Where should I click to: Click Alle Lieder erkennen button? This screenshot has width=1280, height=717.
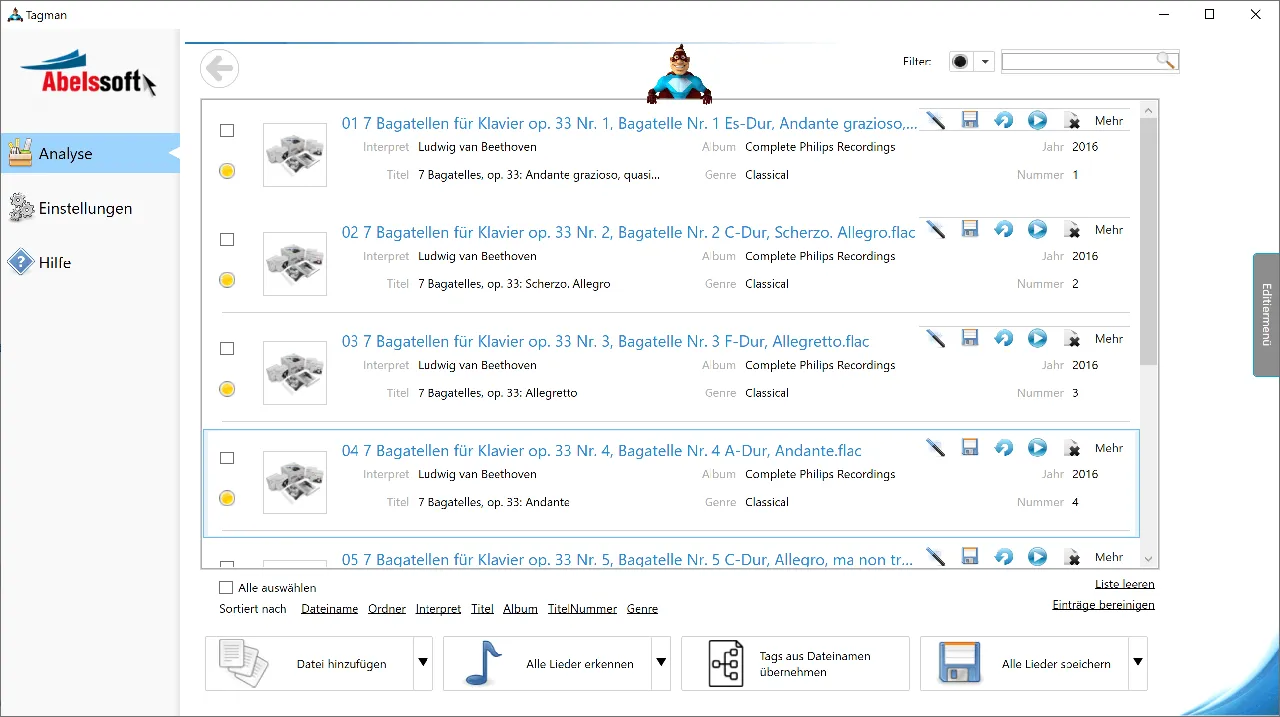(547, 663)
